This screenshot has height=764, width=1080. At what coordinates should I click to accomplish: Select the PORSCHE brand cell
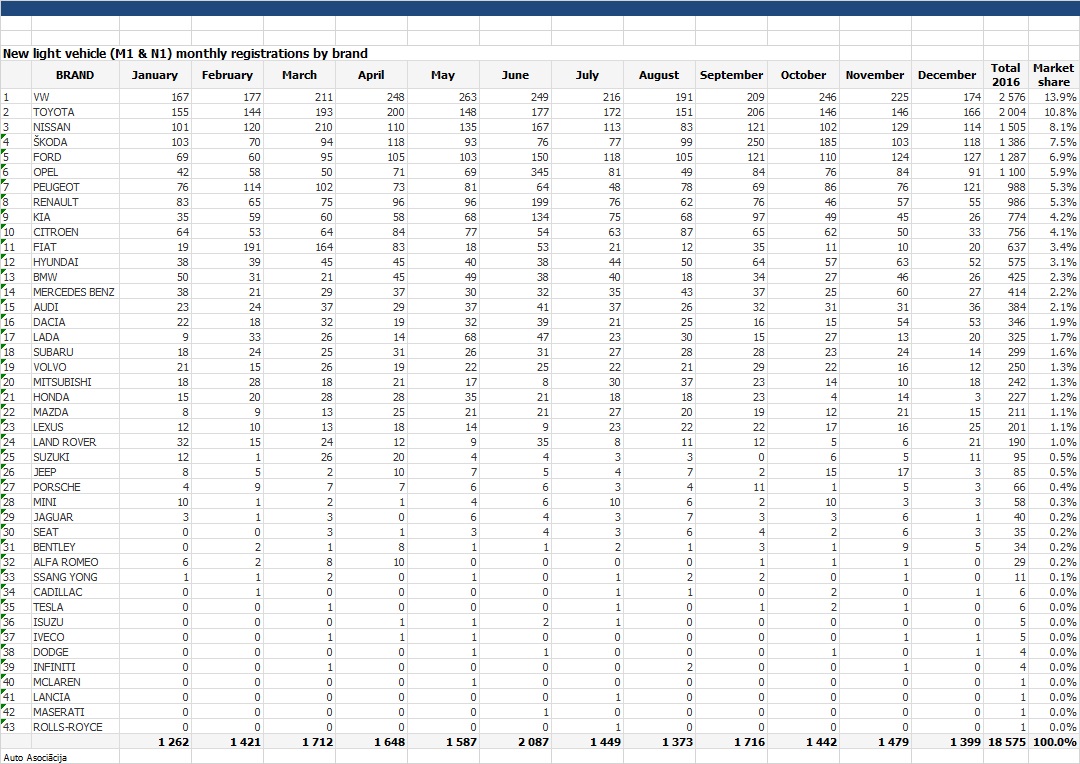coord(75,487)
